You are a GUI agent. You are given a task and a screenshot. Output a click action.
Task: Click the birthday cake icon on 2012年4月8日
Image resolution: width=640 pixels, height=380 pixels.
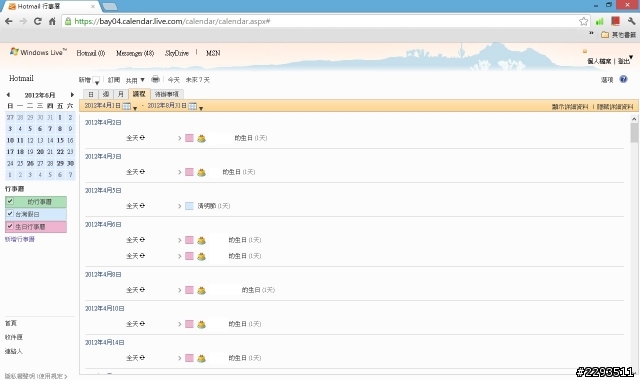coord(201,290)
